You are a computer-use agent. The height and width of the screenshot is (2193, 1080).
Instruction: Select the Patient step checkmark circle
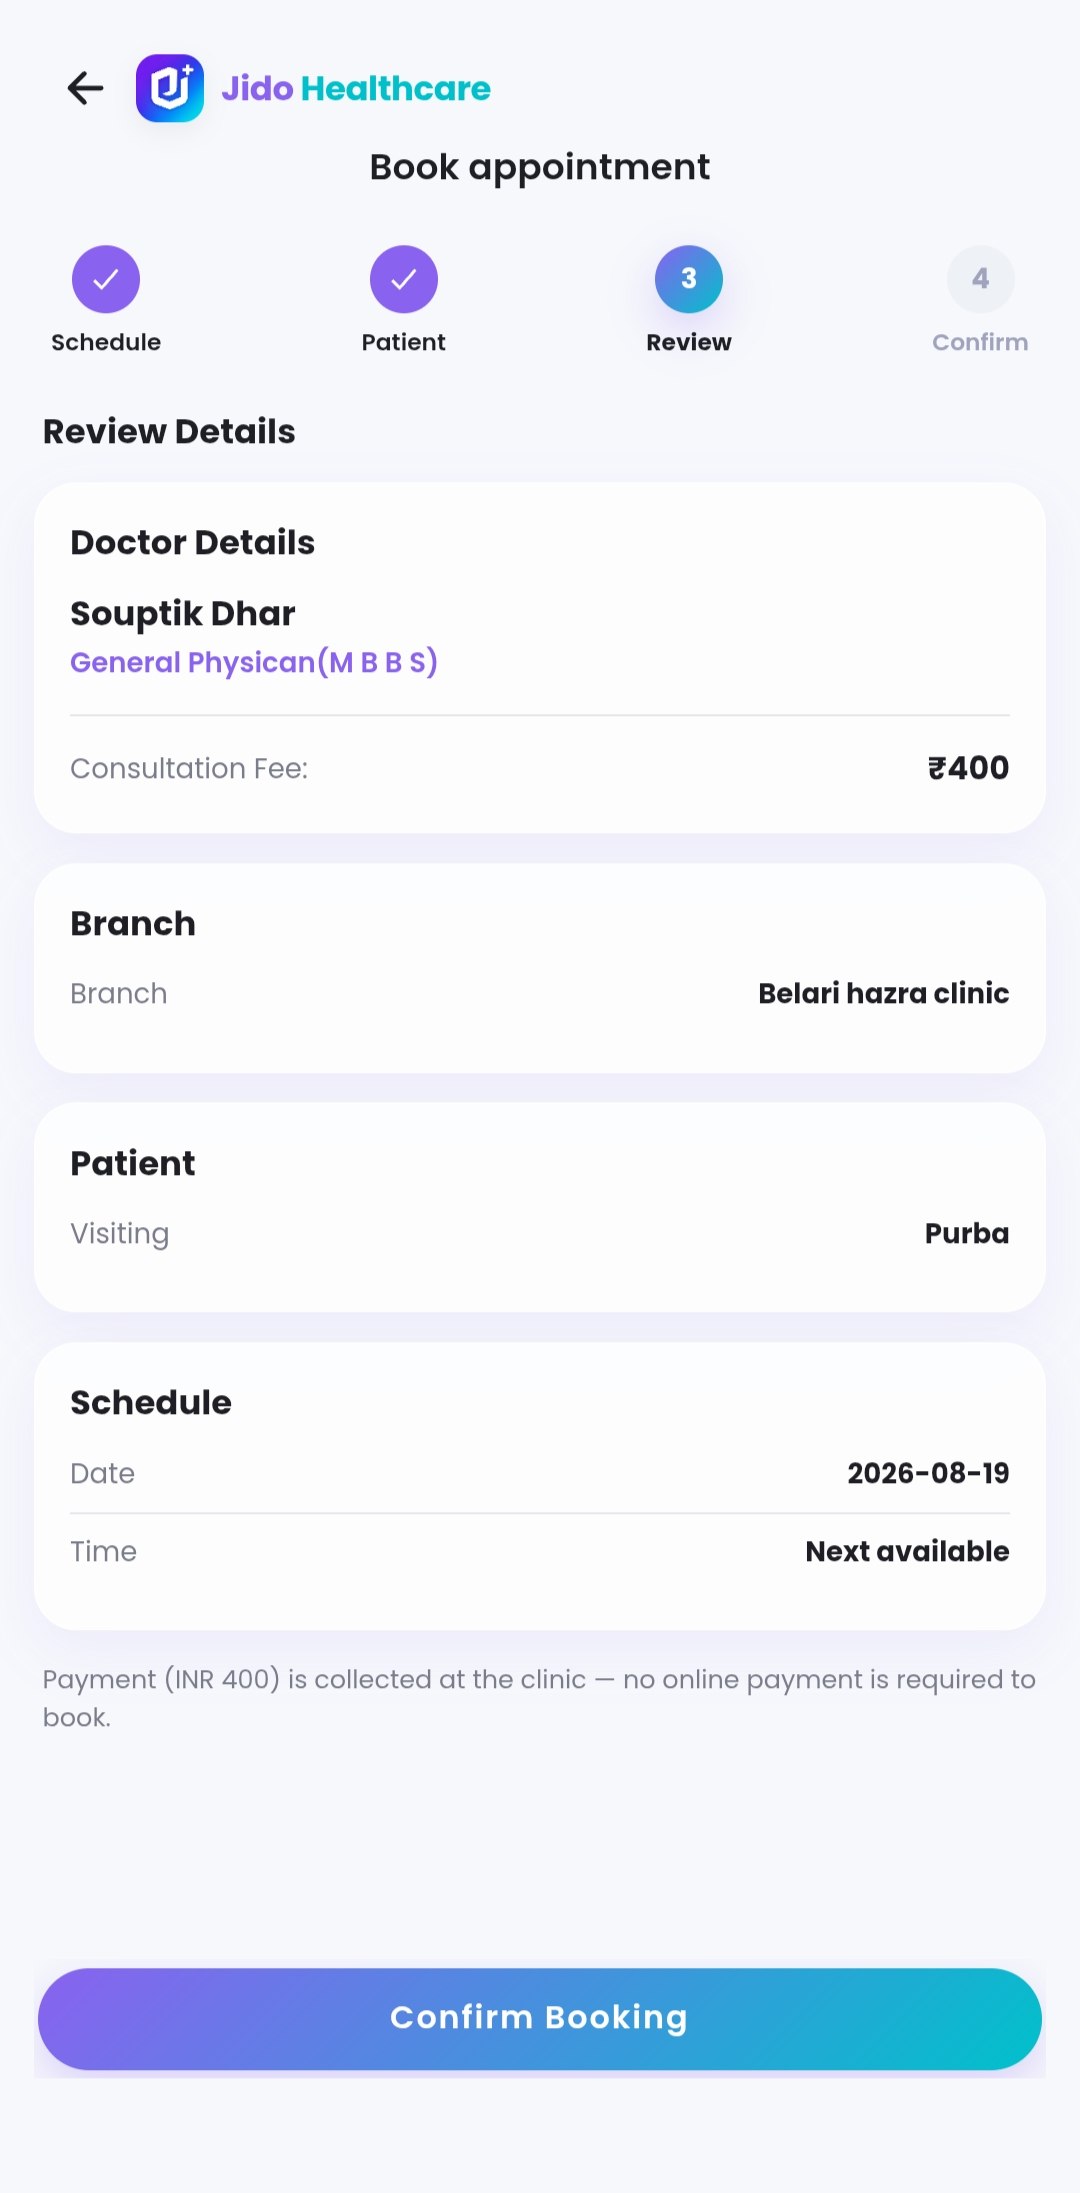pos(404,279)
